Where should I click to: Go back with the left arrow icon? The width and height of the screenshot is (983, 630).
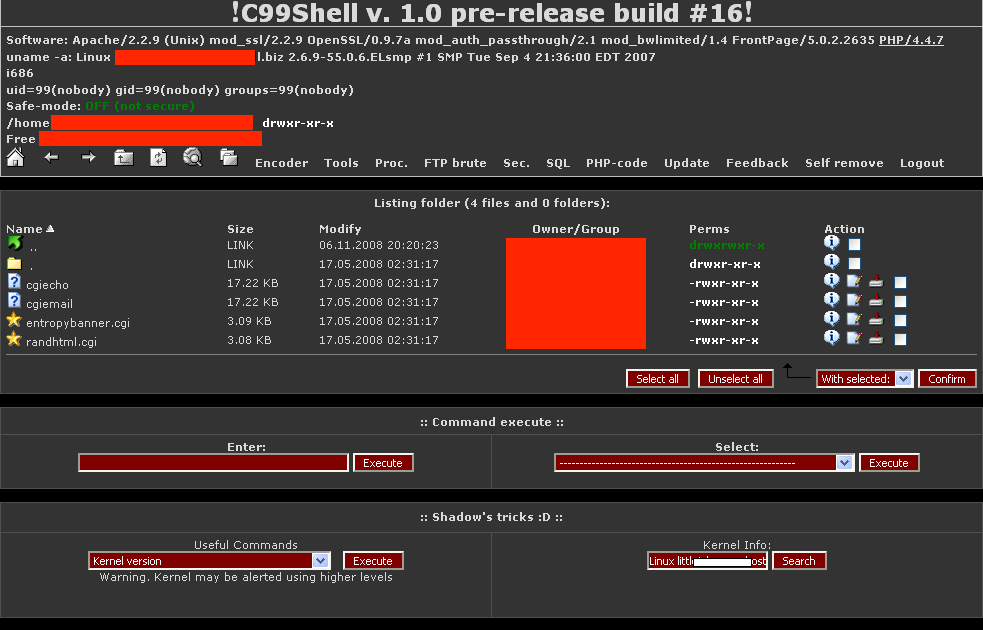pos(51,157)
